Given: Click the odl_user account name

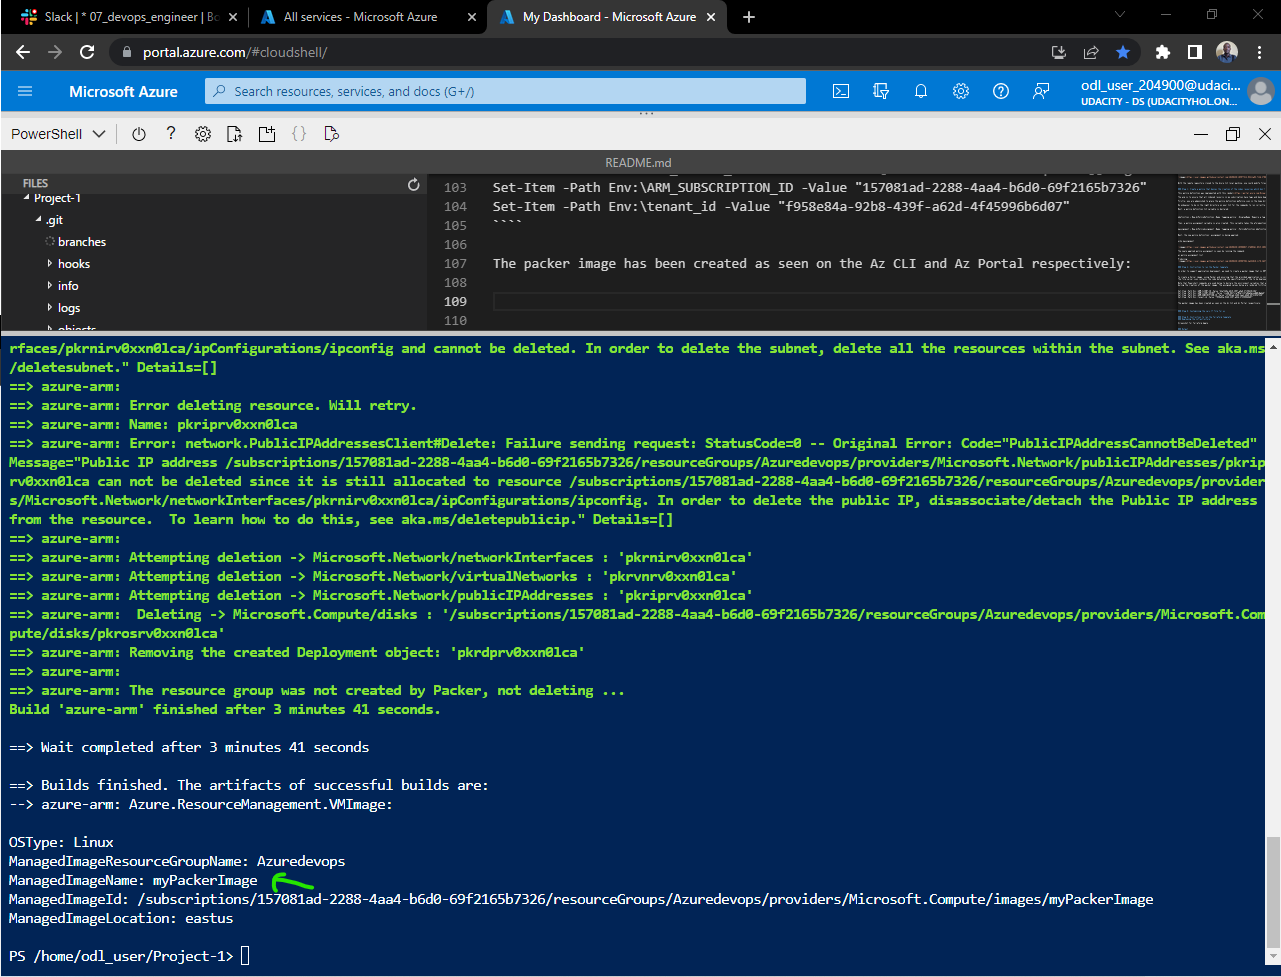Looking at the screenshot, I should pyautogui.click(x=1160, y=84).
